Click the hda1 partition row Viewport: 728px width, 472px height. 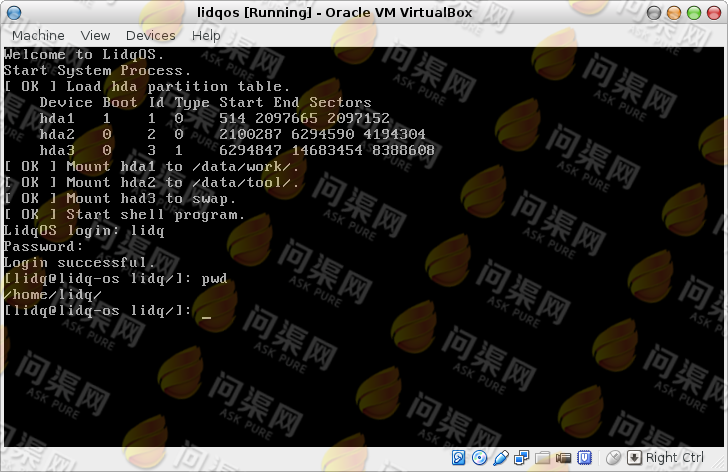(214, 119)
